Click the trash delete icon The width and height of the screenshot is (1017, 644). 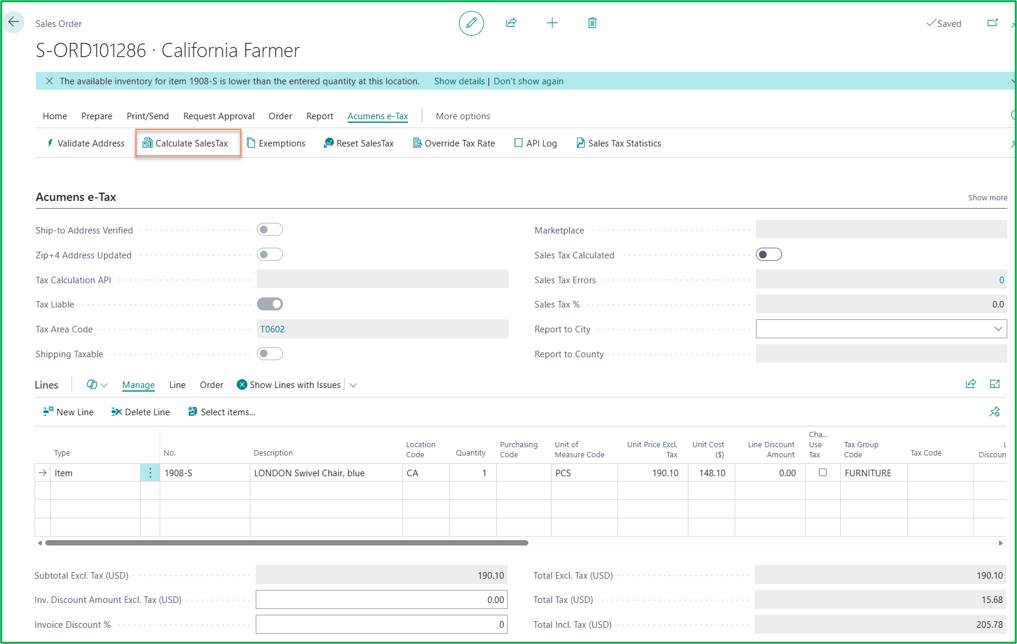point(592,23)
